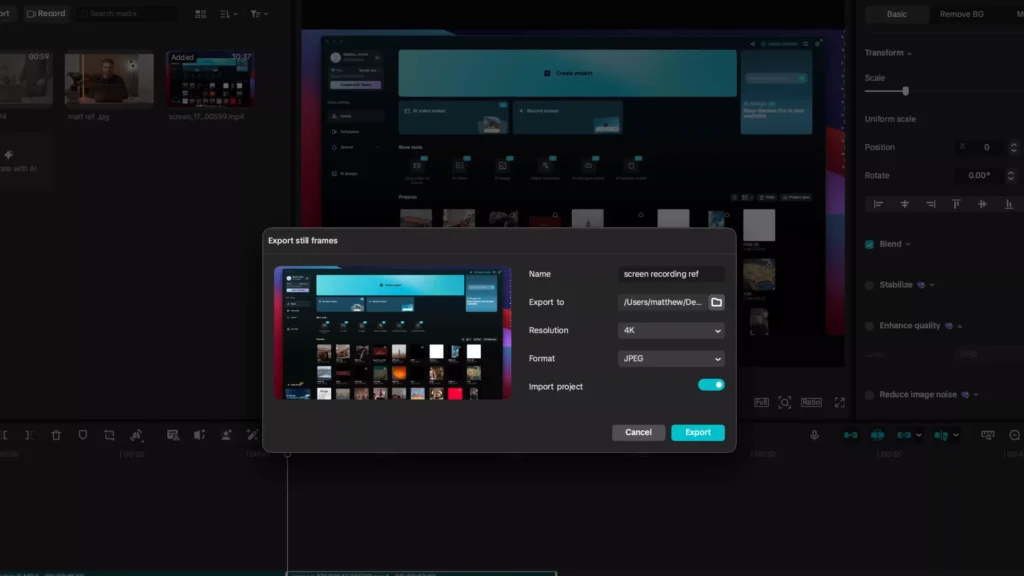Image resolution: width=1024 pixels, height=576 pixels.
Task: Expand the Blend section chevron
Action: pyautogui.click(x=907, y=244)
